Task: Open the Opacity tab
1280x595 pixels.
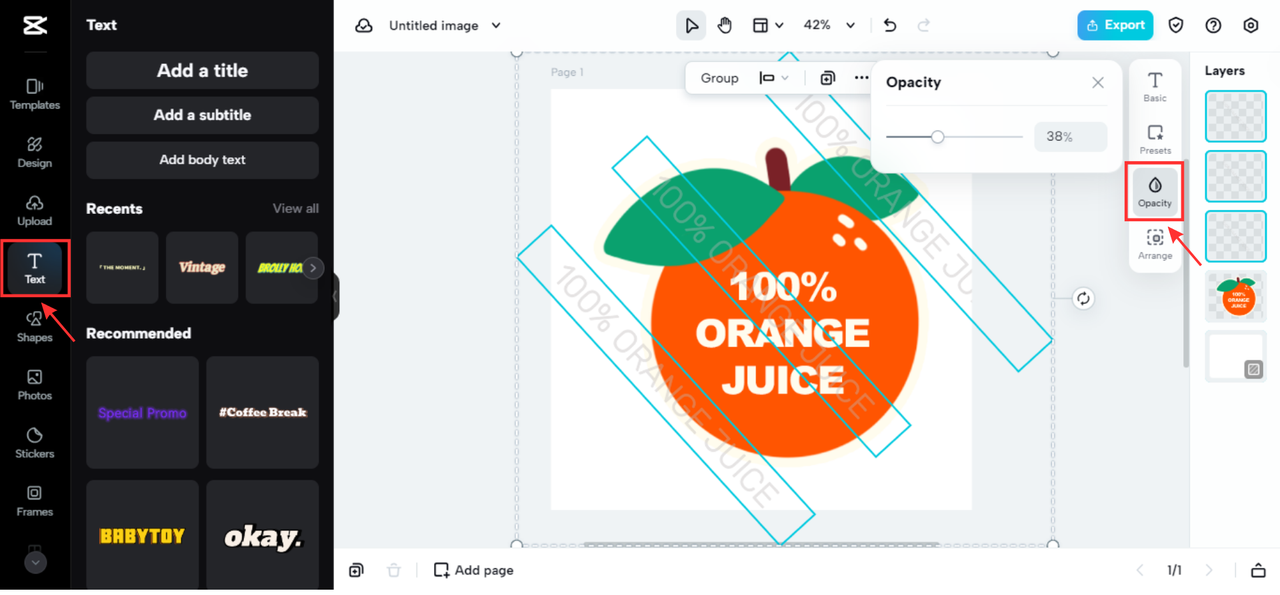Action: pyautogui.click(x=1155, y=191)
